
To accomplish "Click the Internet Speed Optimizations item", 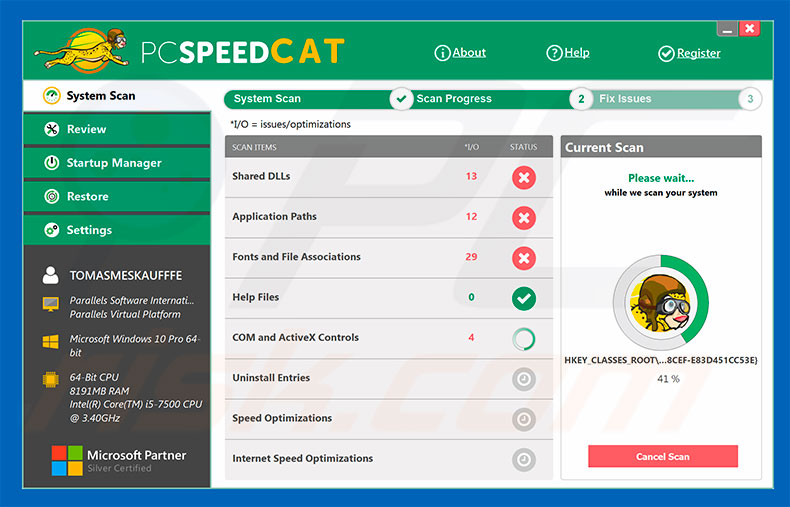I will point(388,460).
